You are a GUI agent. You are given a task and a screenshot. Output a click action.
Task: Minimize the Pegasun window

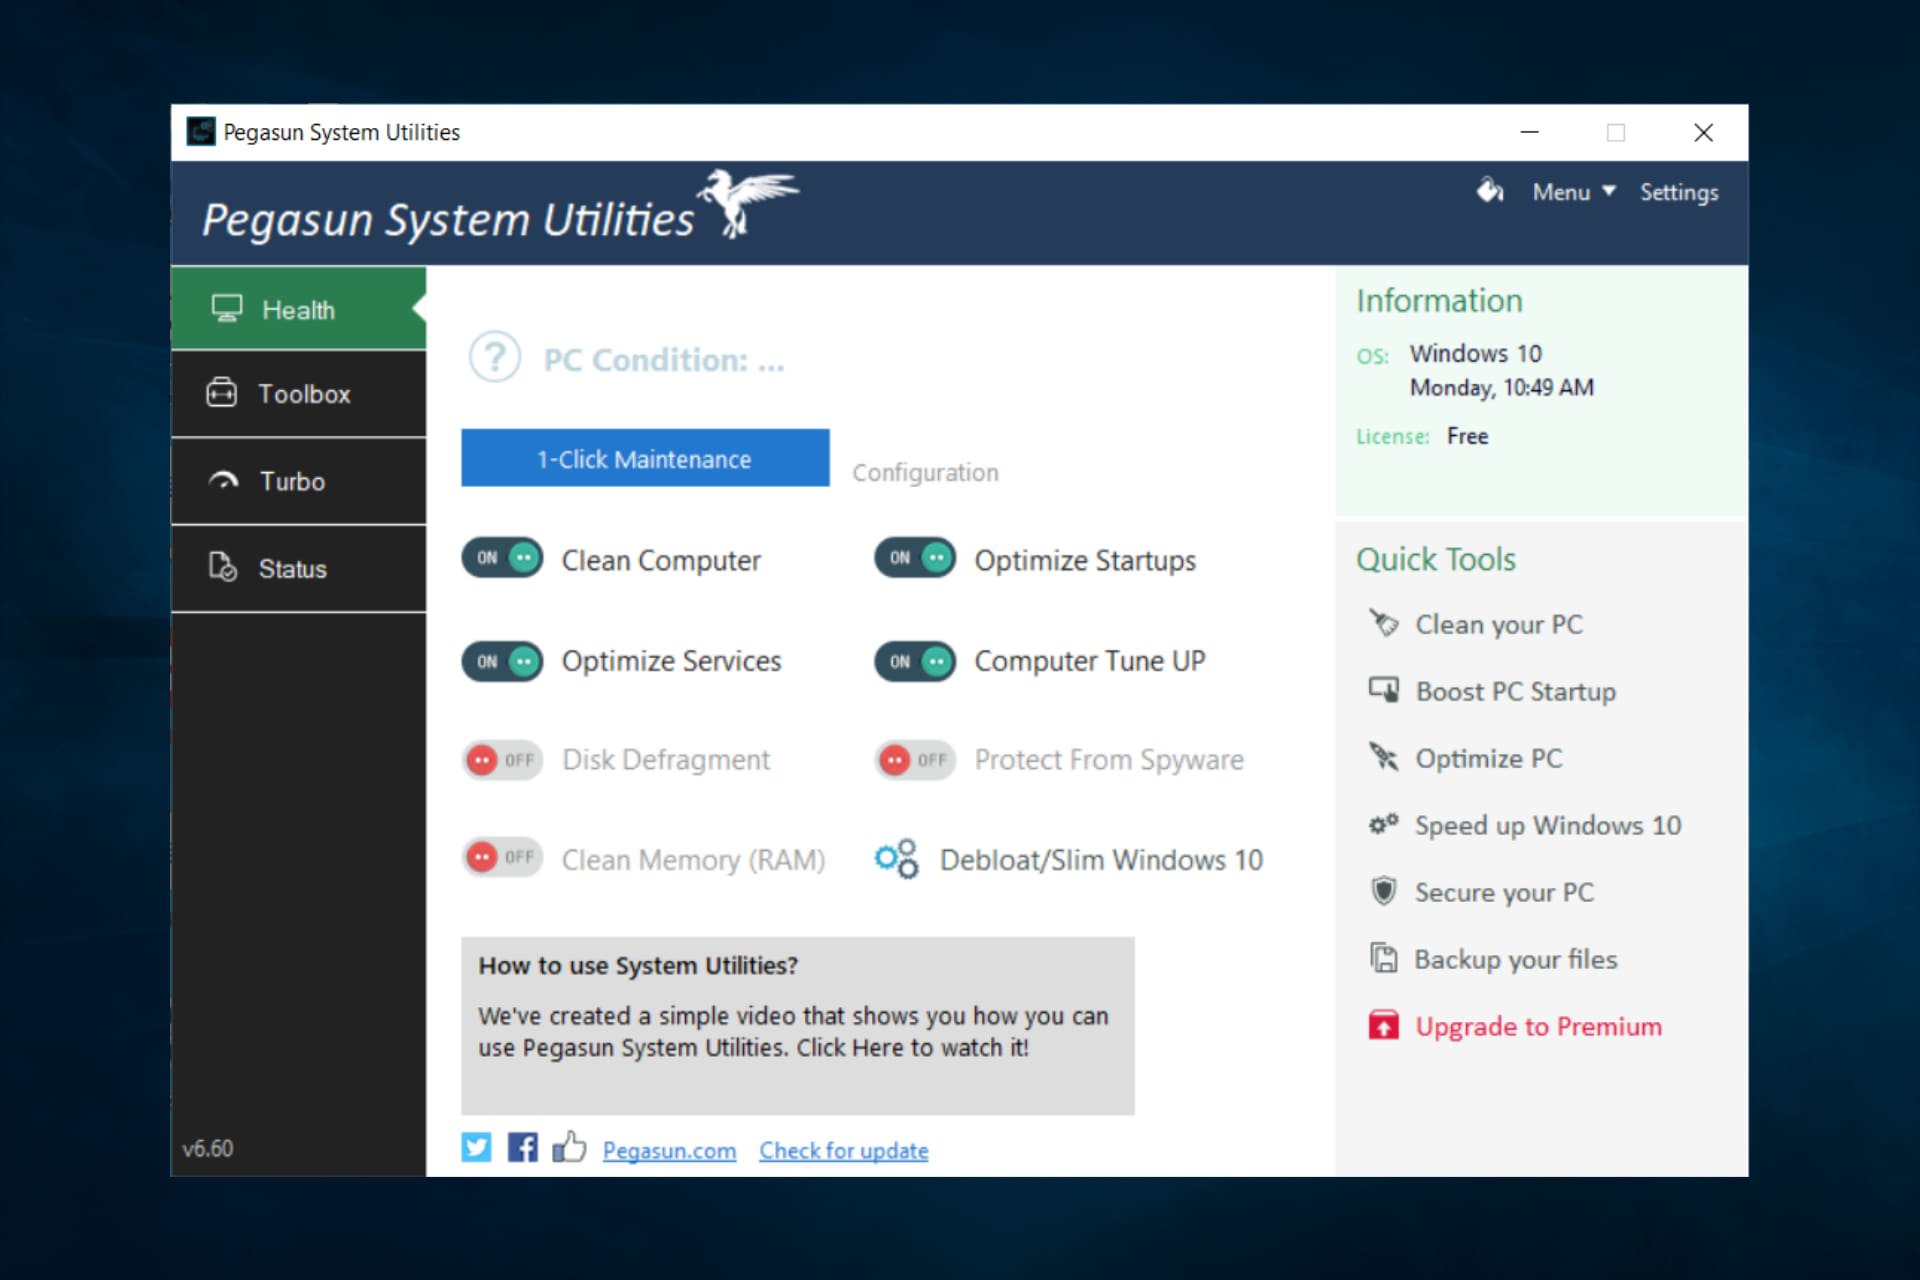(1529, 132)
